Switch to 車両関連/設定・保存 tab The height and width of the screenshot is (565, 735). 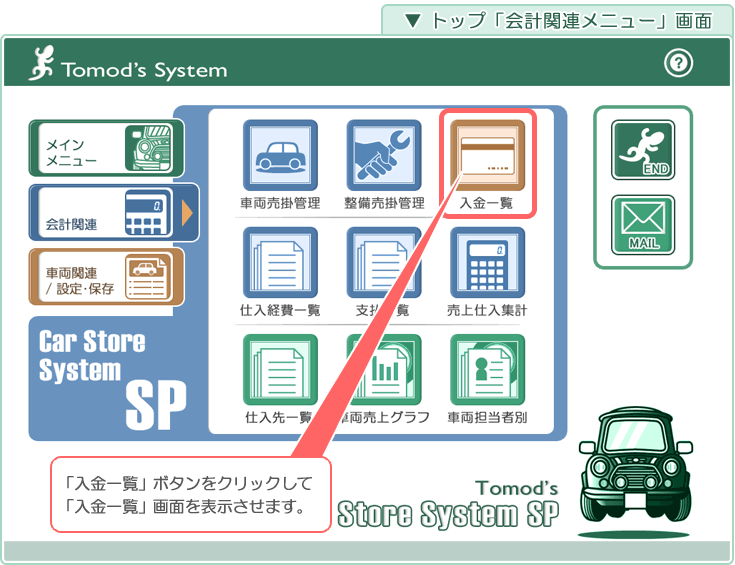[x=106, y=277]
